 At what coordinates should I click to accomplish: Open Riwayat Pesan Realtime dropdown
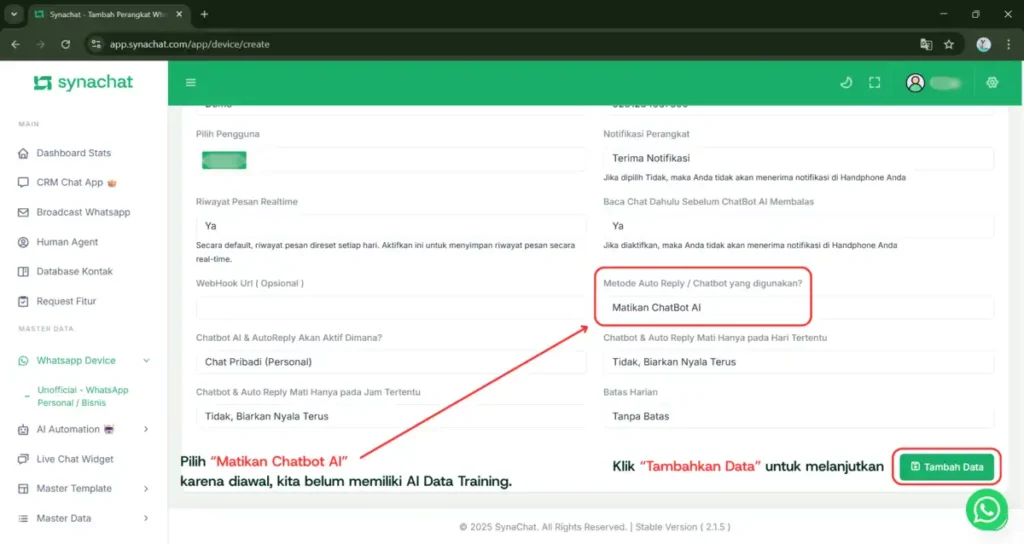coord(391,226)
